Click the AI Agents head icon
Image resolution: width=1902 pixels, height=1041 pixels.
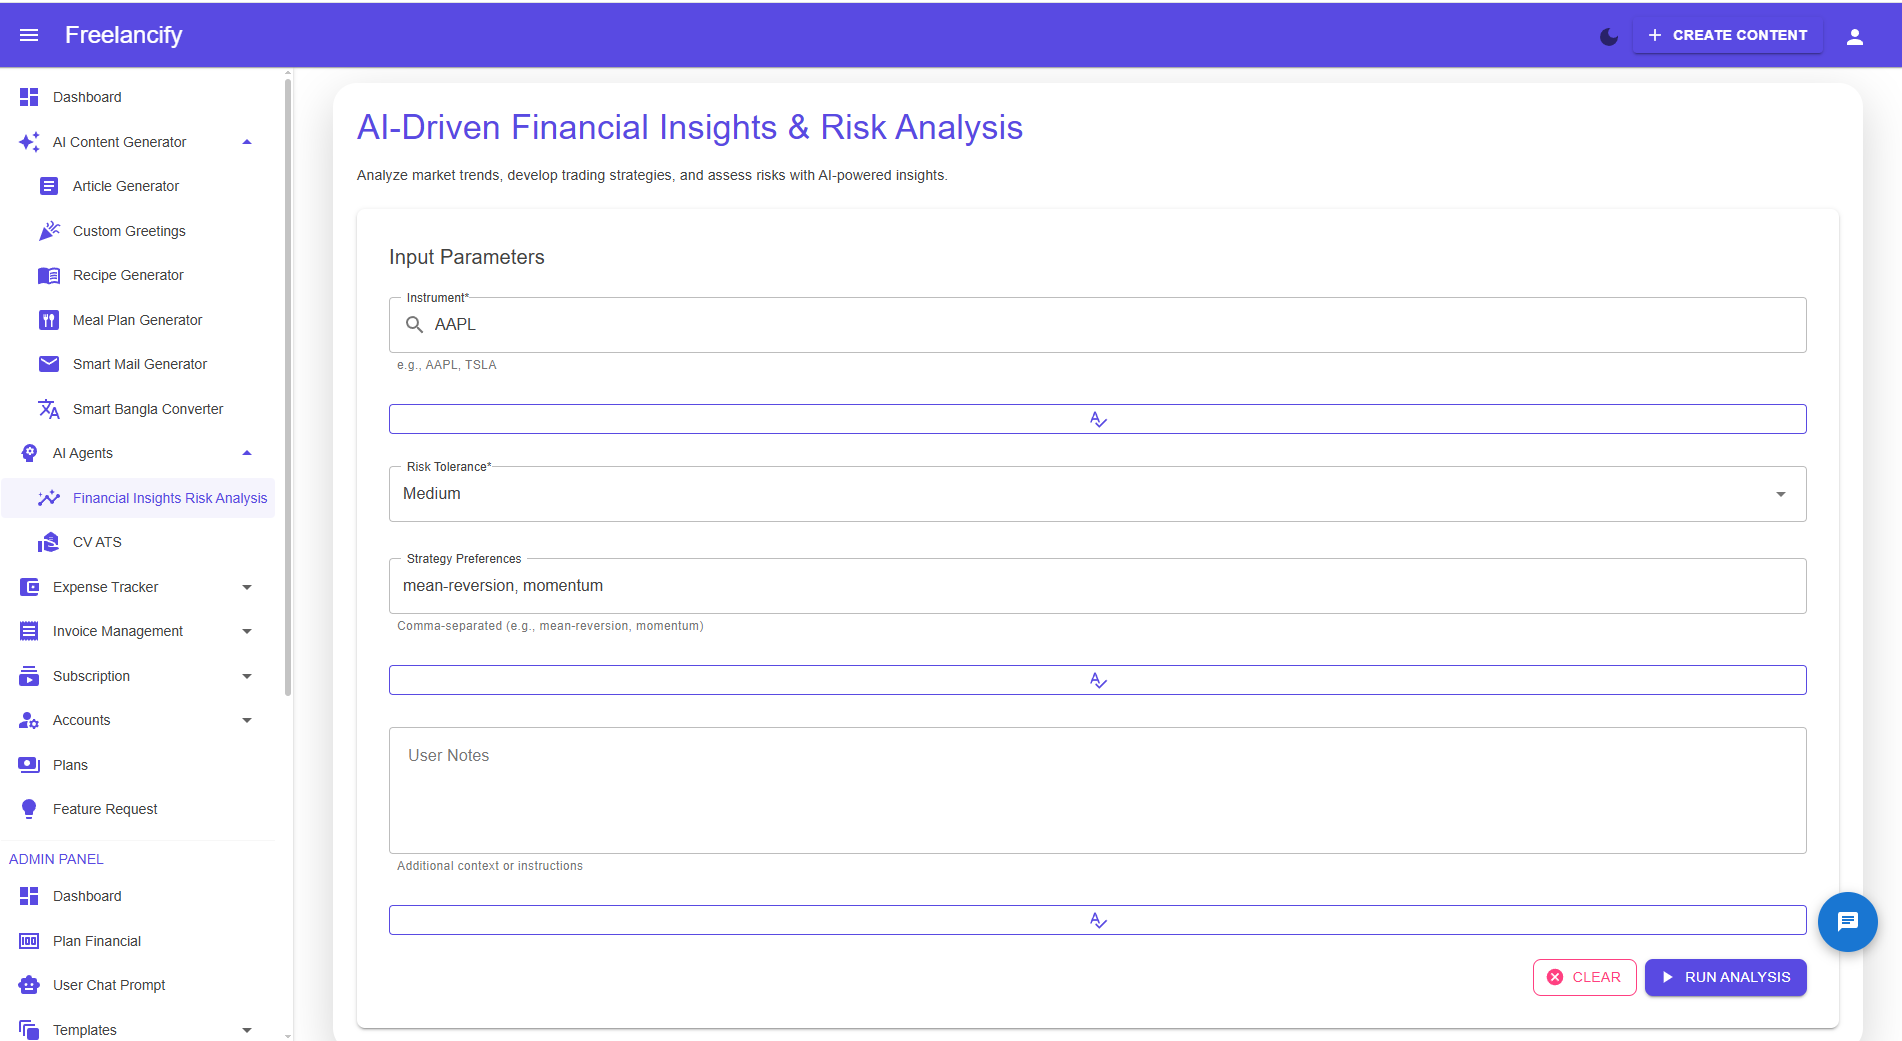(29, 453)
